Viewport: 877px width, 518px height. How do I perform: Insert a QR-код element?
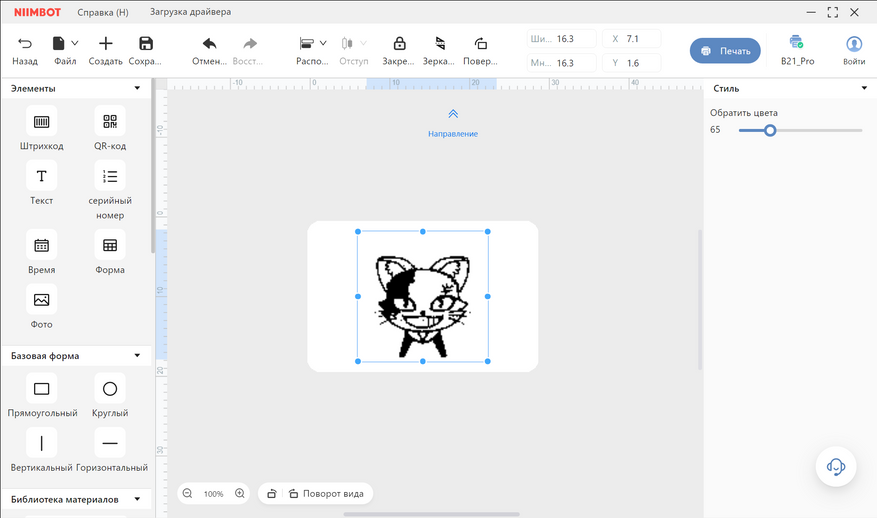[x=110, y=121]
